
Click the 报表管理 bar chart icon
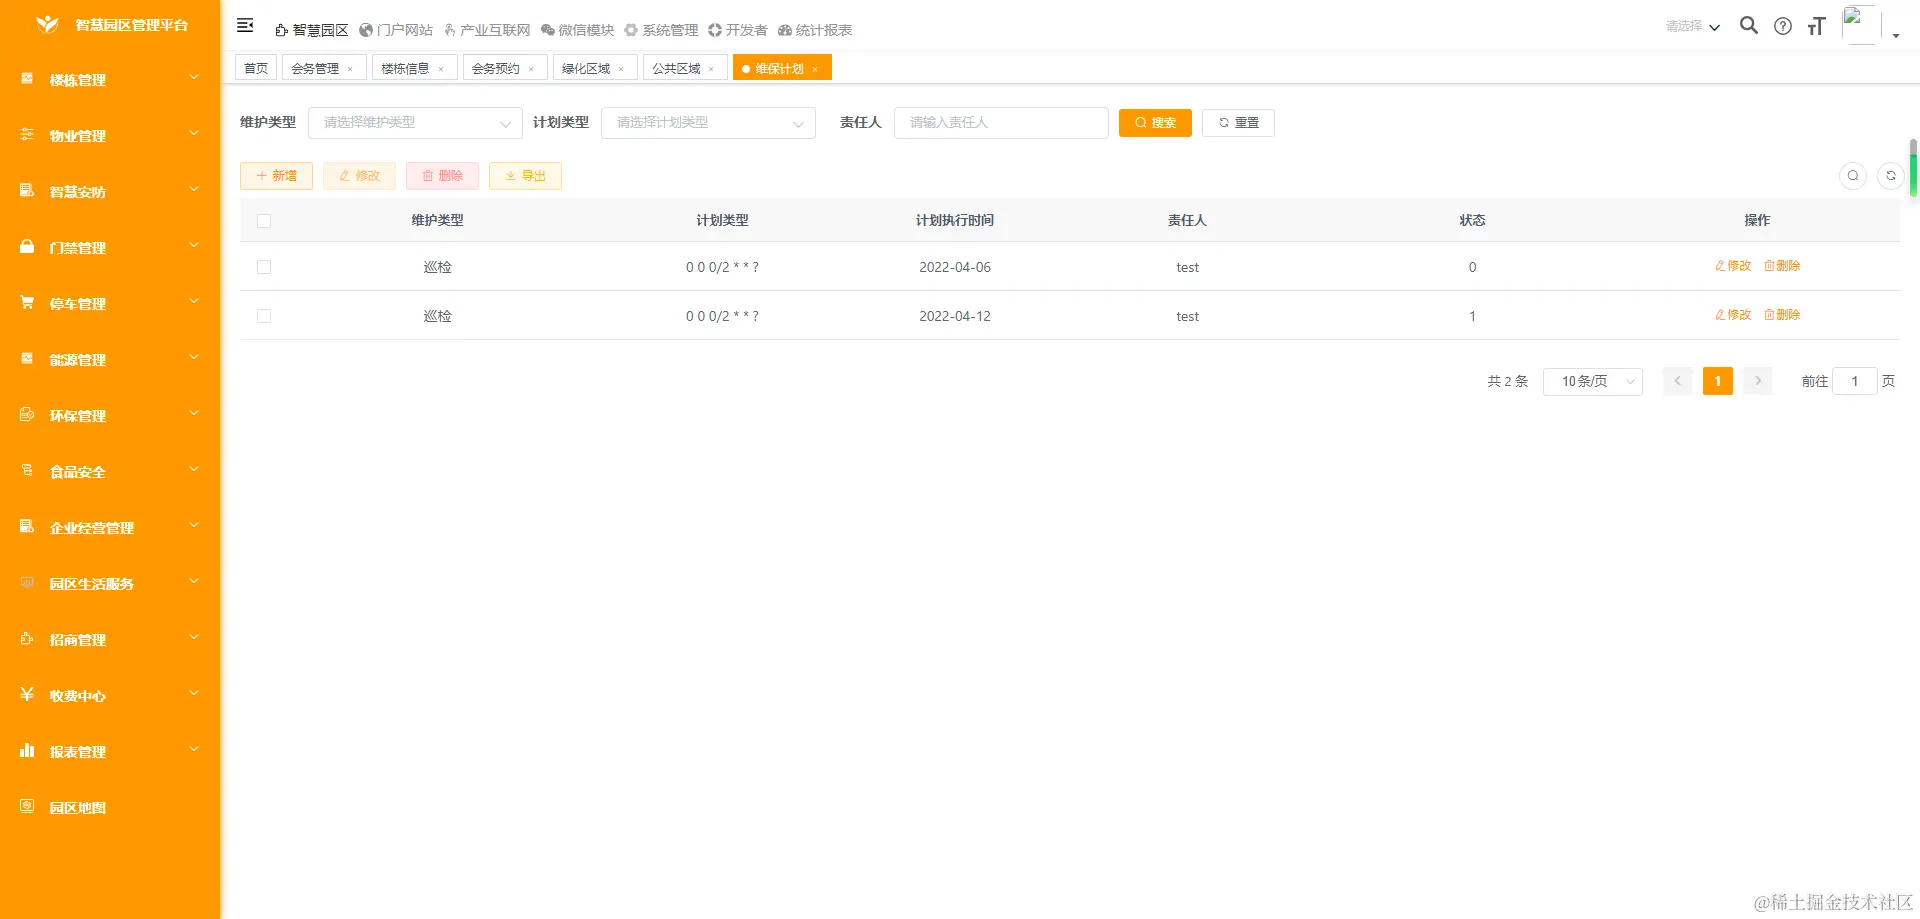click(x=27, y=751)
